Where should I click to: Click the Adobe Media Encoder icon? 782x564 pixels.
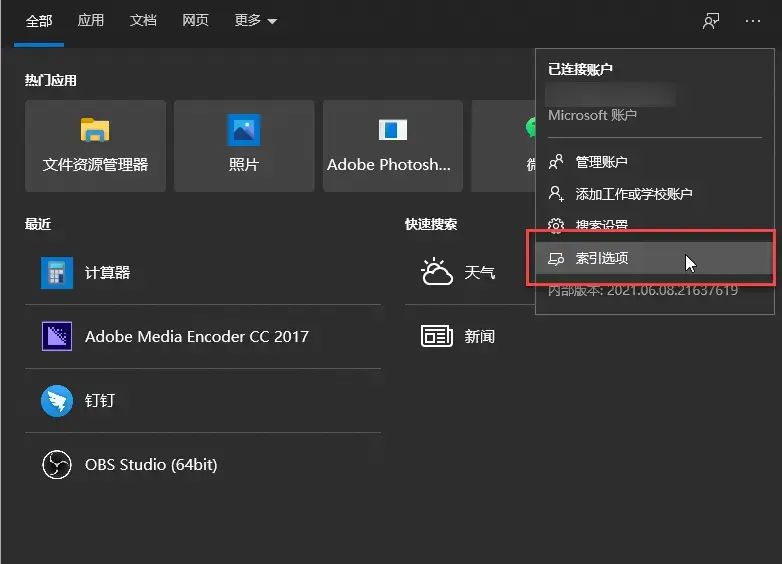57,336
